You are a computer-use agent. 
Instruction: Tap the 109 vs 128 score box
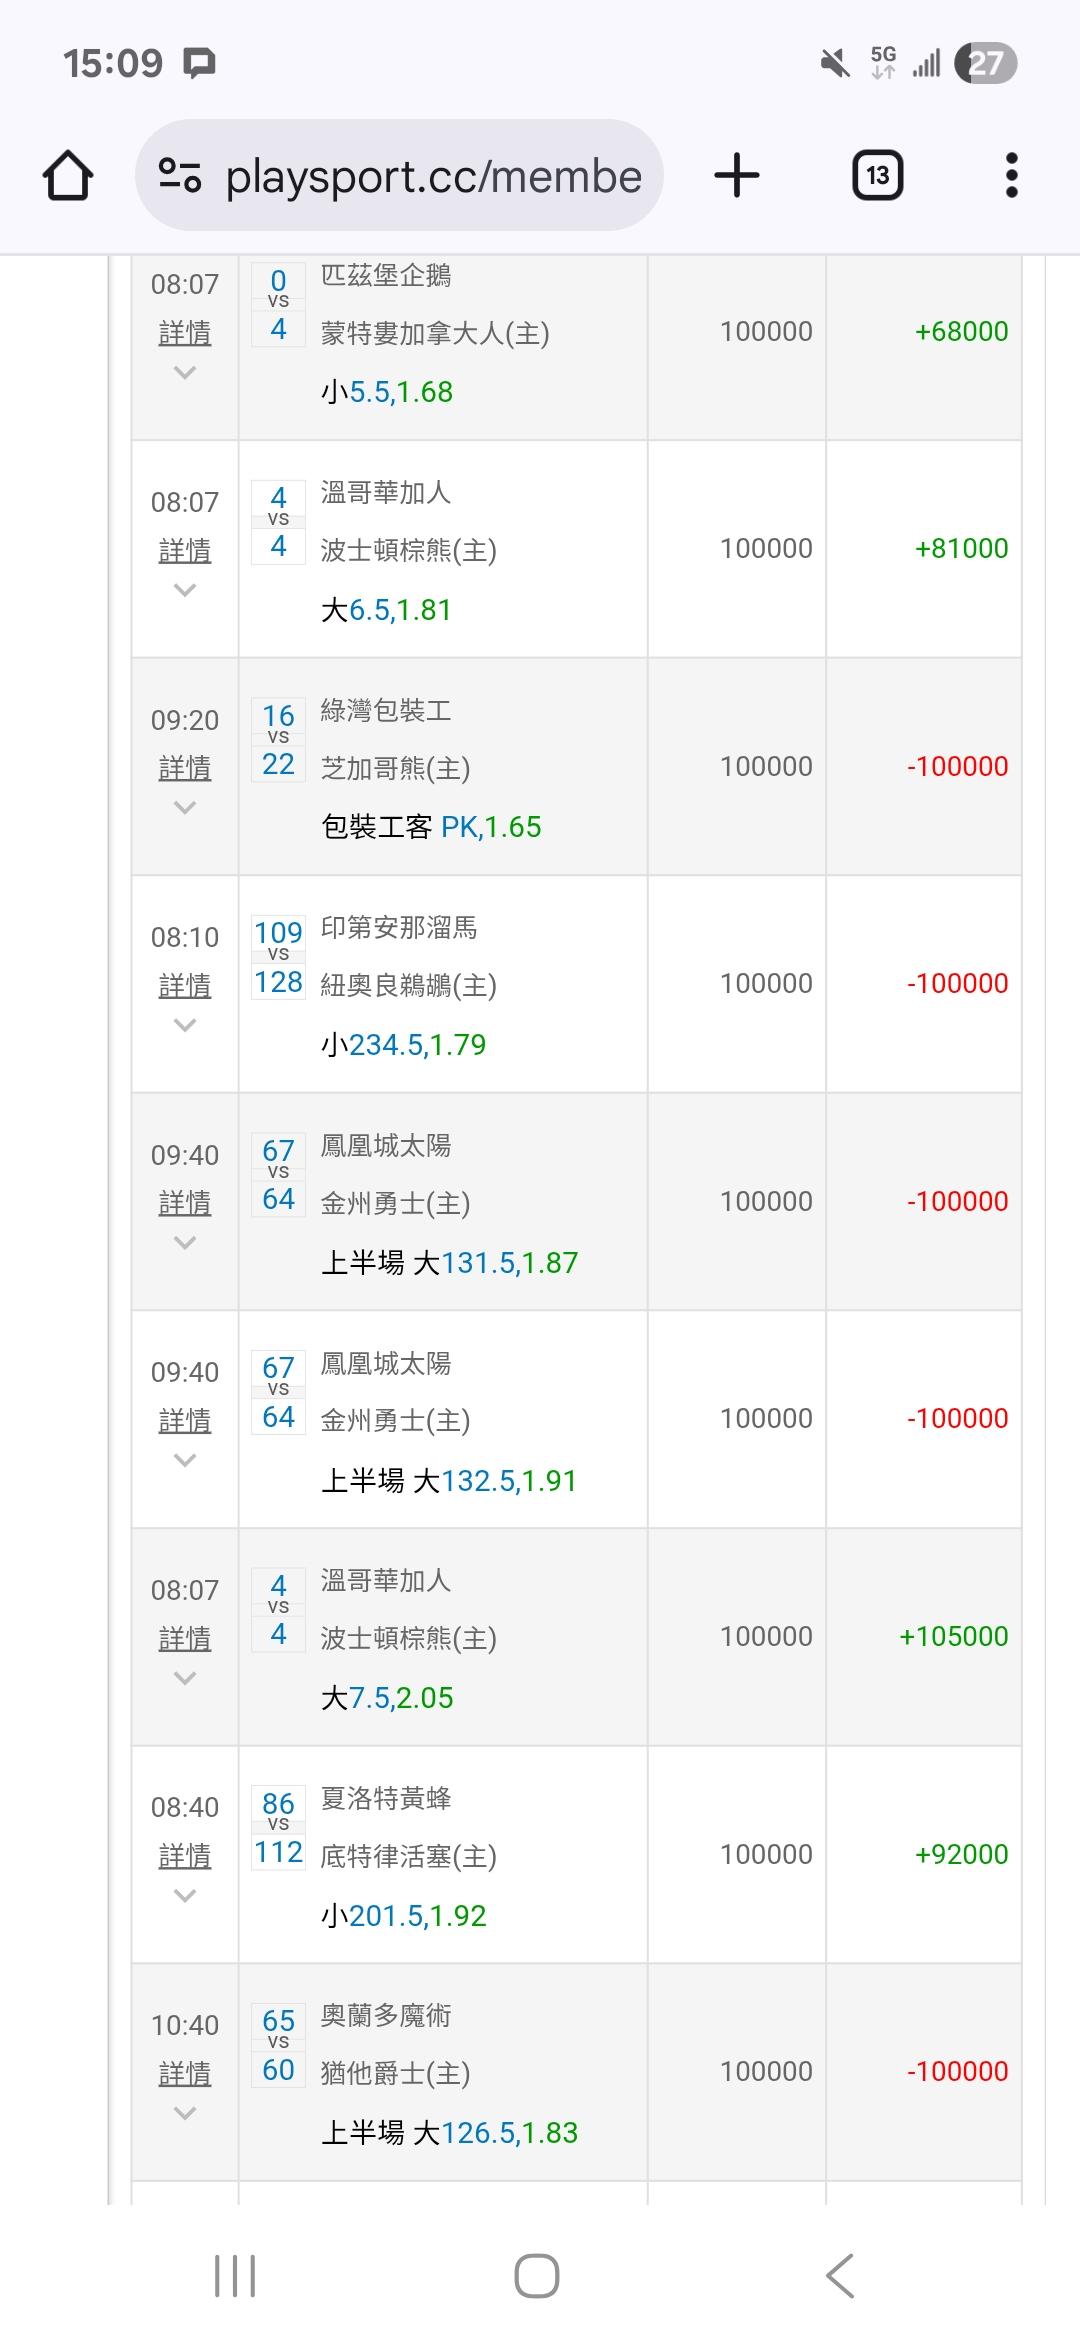pyautogui.click(x=278, y=958)
